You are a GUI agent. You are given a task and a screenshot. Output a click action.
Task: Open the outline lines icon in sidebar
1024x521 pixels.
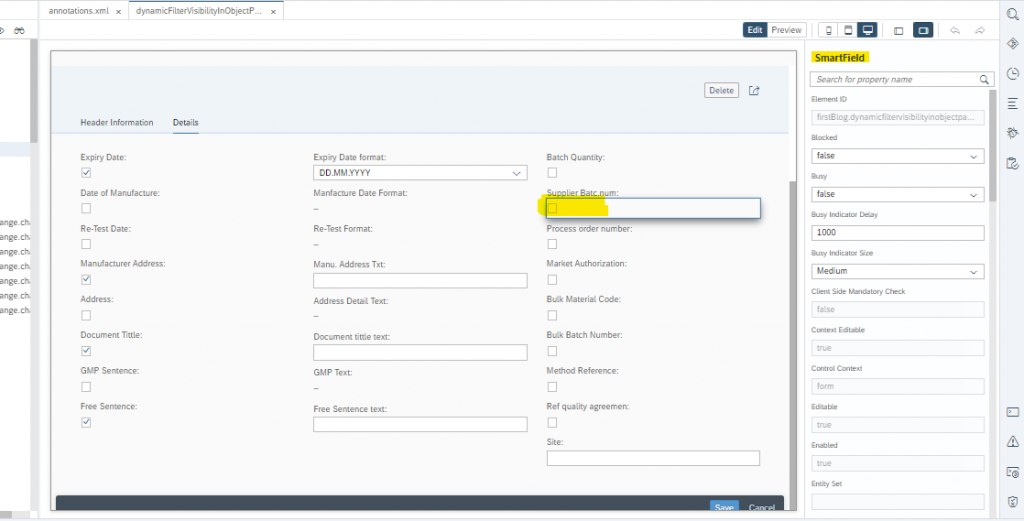[x=1012, y=104]
